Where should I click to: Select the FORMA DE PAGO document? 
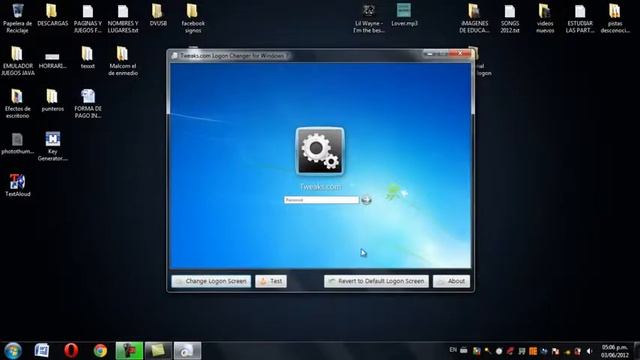click(x=88, y=104)
